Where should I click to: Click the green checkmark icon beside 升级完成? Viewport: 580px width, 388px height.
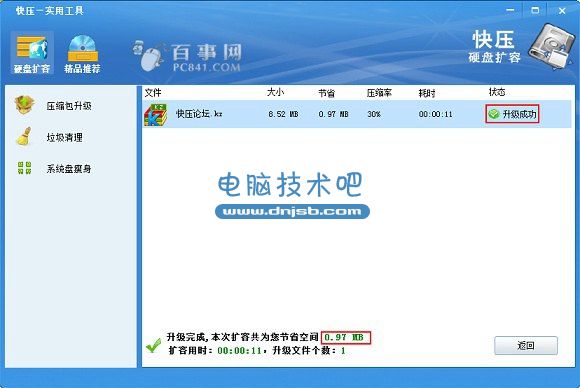tap(153, 345)
